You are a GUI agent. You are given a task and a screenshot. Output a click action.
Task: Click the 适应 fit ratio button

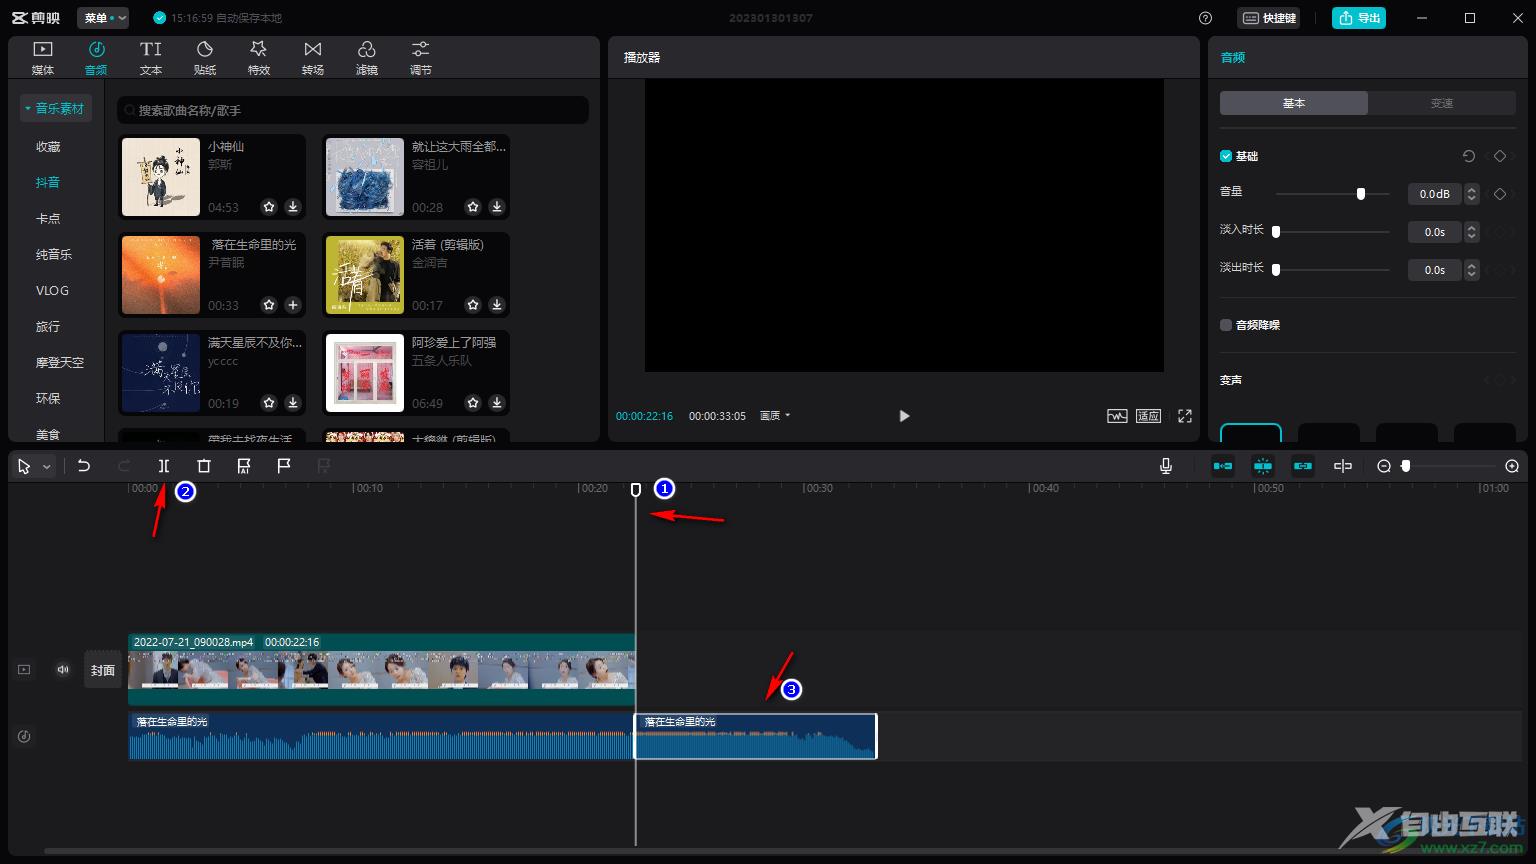(x=1148, y=416)
